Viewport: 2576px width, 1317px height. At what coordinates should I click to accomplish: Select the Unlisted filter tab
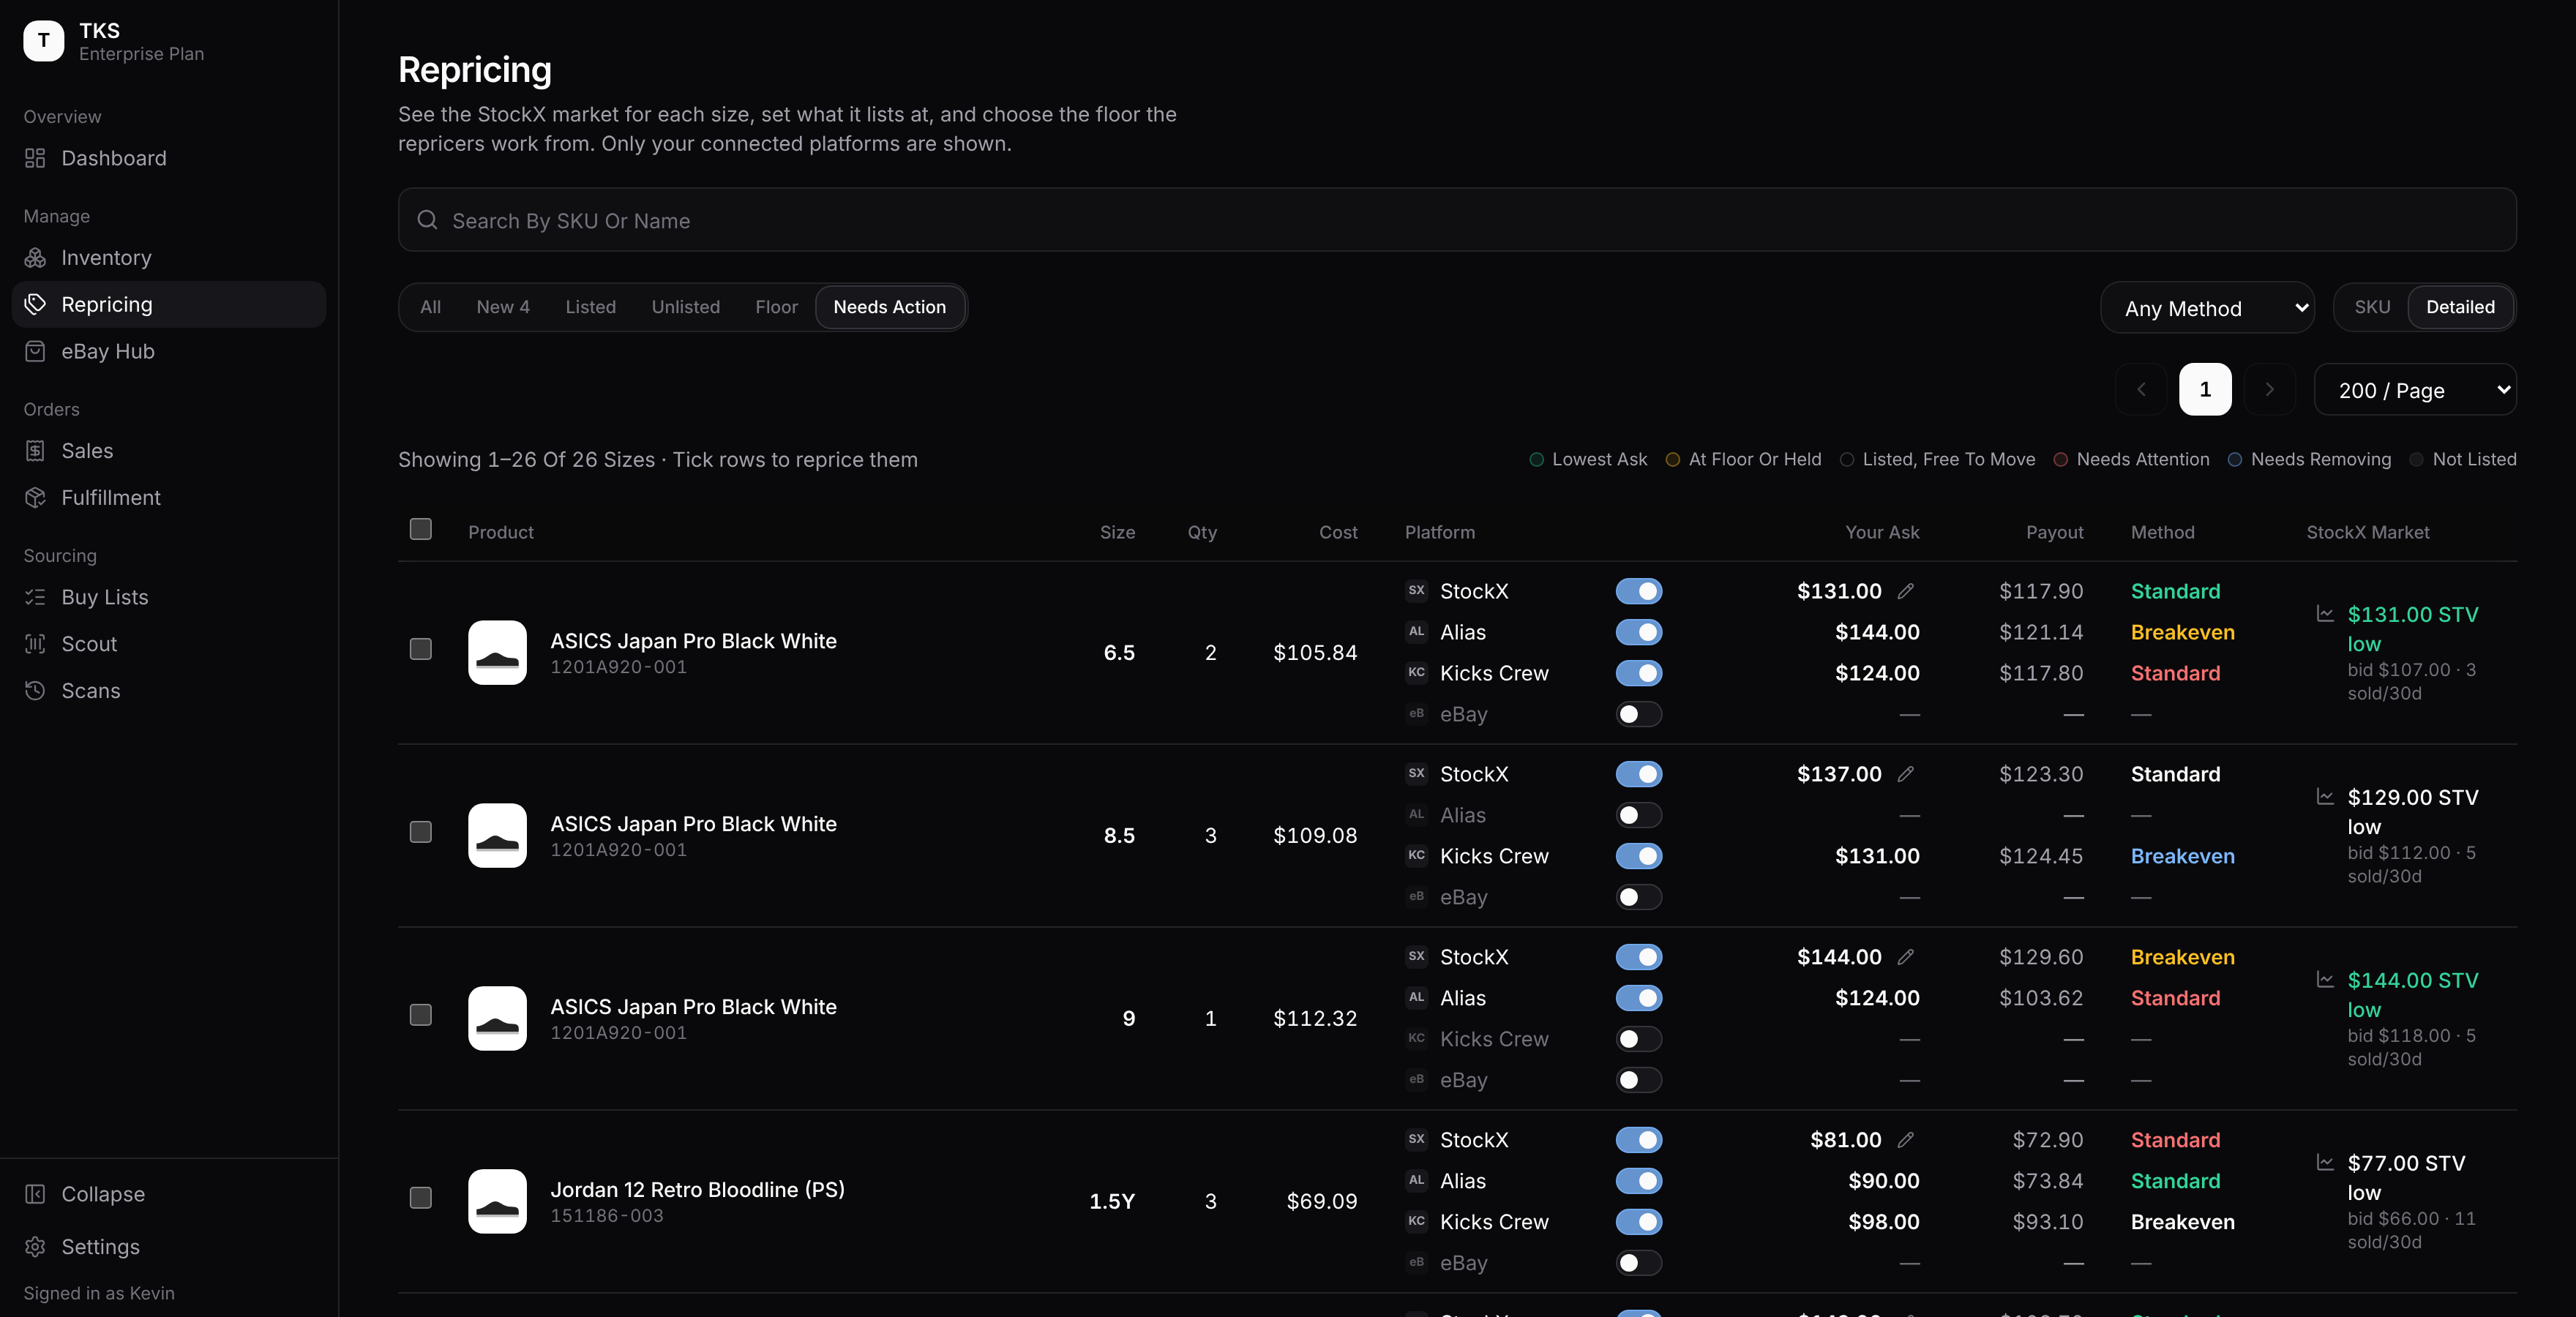click(685, 307)
